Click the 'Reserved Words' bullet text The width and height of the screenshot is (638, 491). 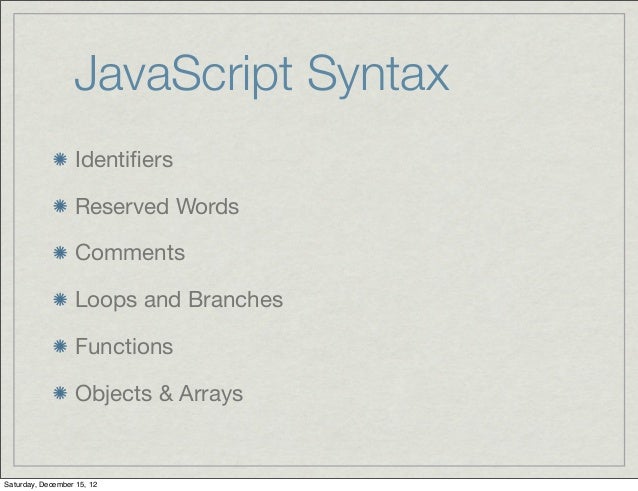(157, 206)
